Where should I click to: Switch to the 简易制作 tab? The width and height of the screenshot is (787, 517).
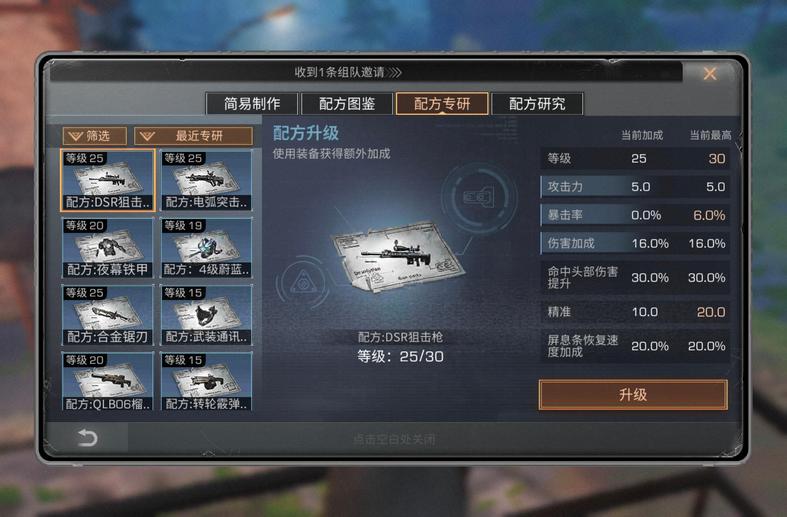pyautogui.click(x=252, y=104)
